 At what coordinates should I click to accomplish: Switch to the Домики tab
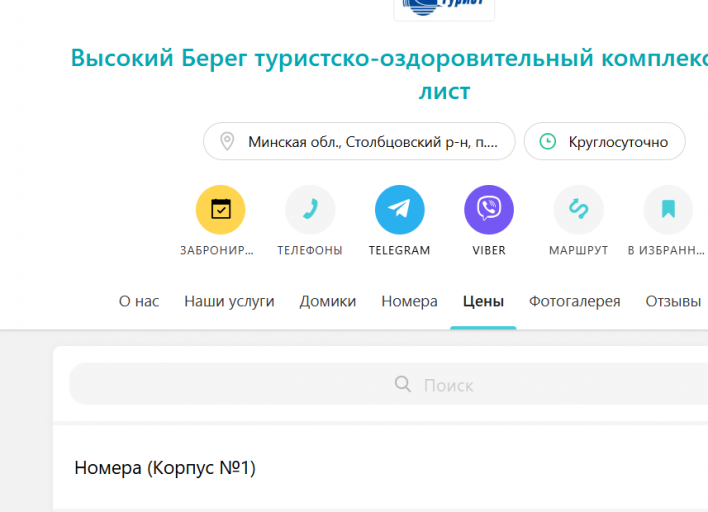point(328,301)
